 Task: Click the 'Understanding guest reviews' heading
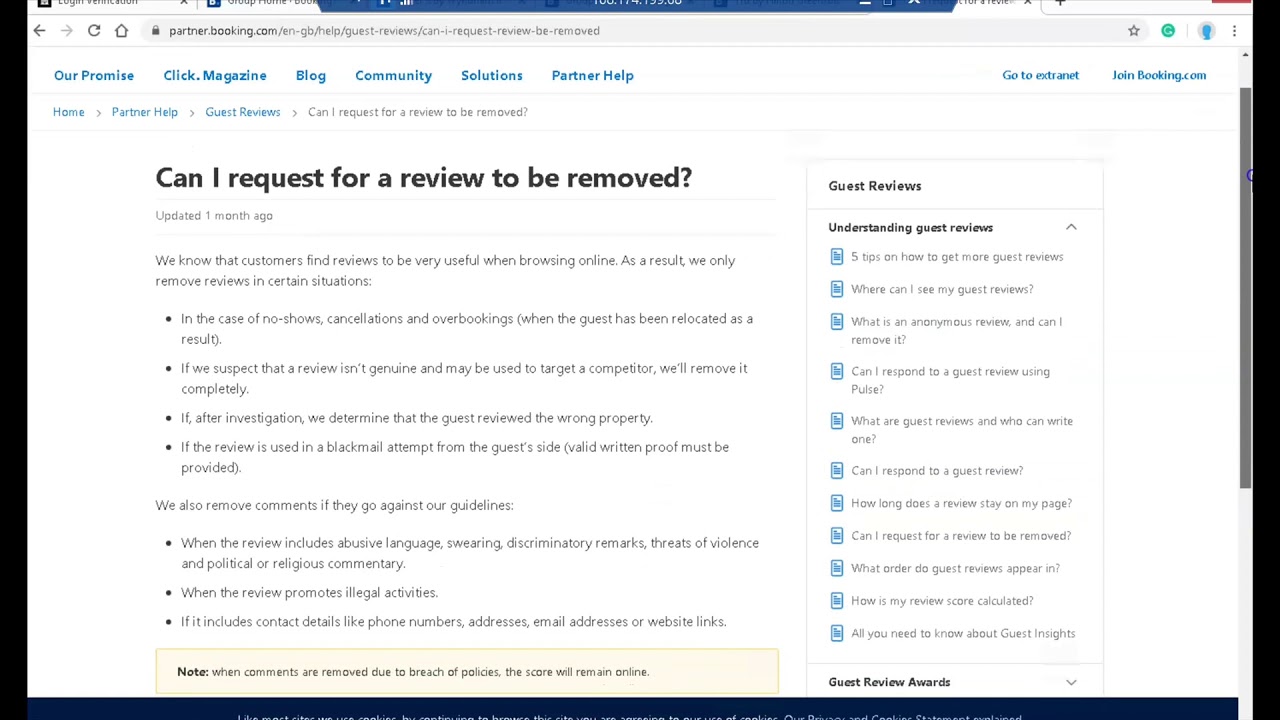pos(910,227)
